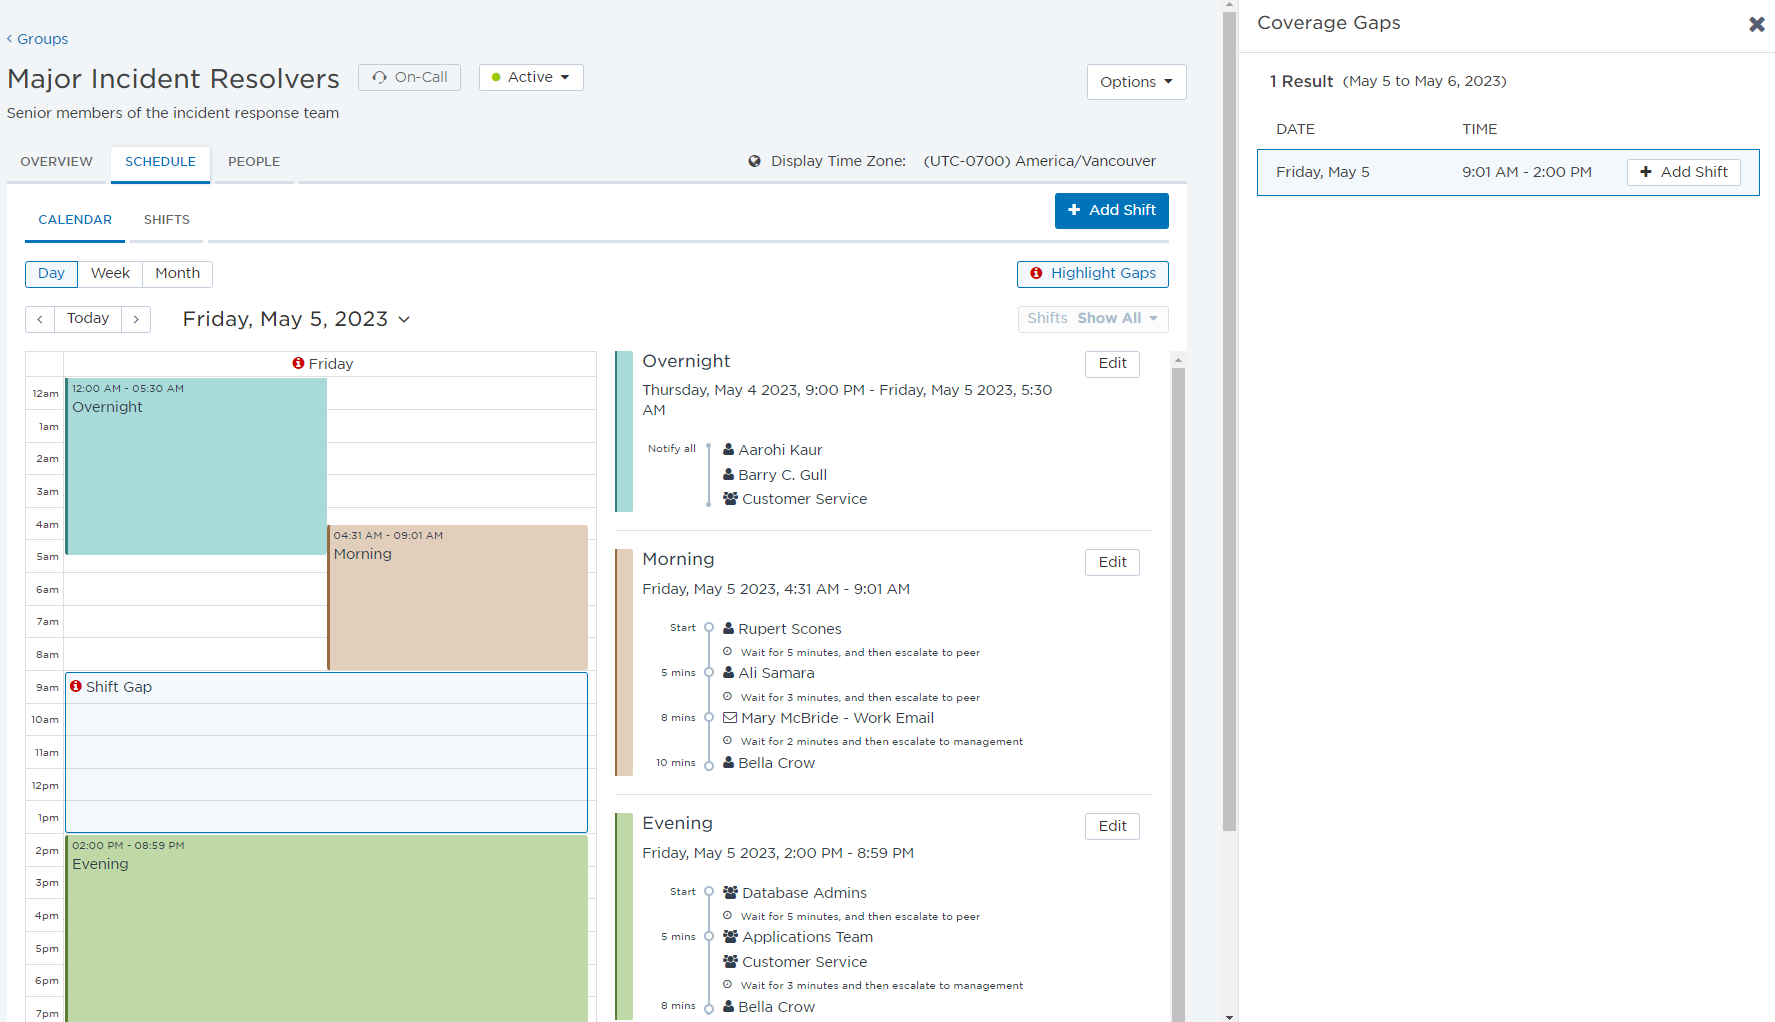The height and width of the screenshot is (1022, 1775).
Task: Open Shifts Show All filter dropdown
Action: [1092, 318]
